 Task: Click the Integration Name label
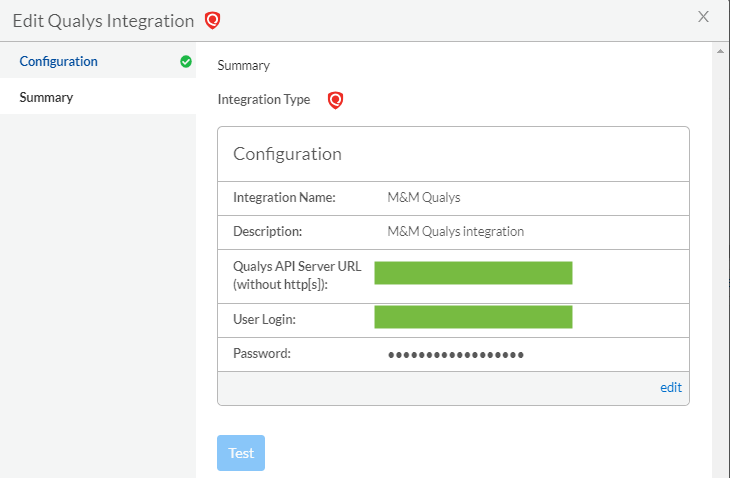(284, 198)
